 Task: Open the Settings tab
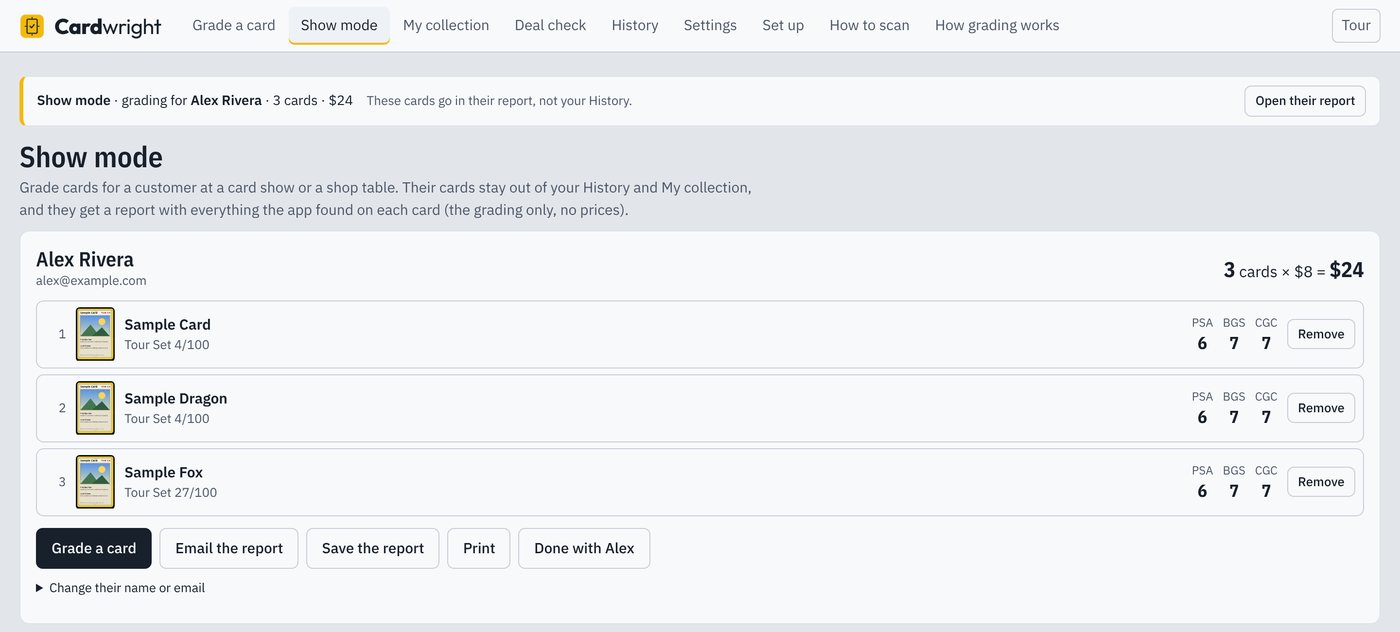coord(710,25)
